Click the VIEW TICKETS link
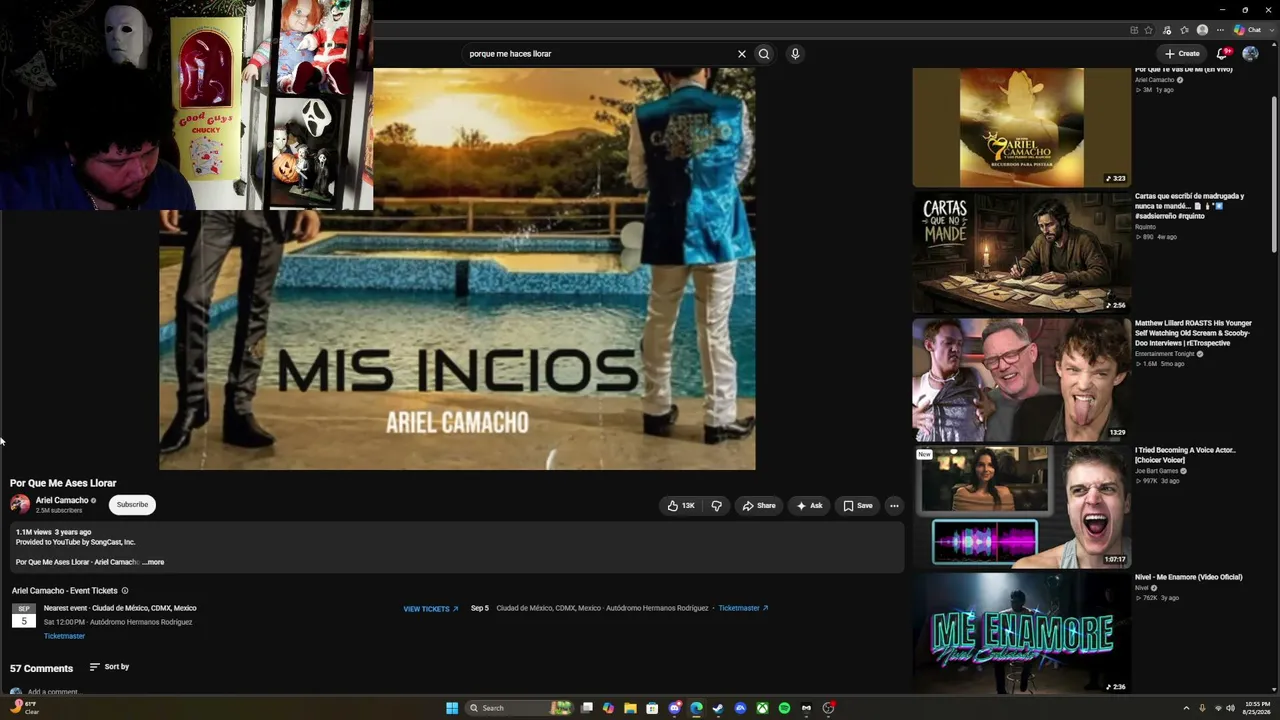Screen dimensions: 1280x720 [x=431, y=609]
